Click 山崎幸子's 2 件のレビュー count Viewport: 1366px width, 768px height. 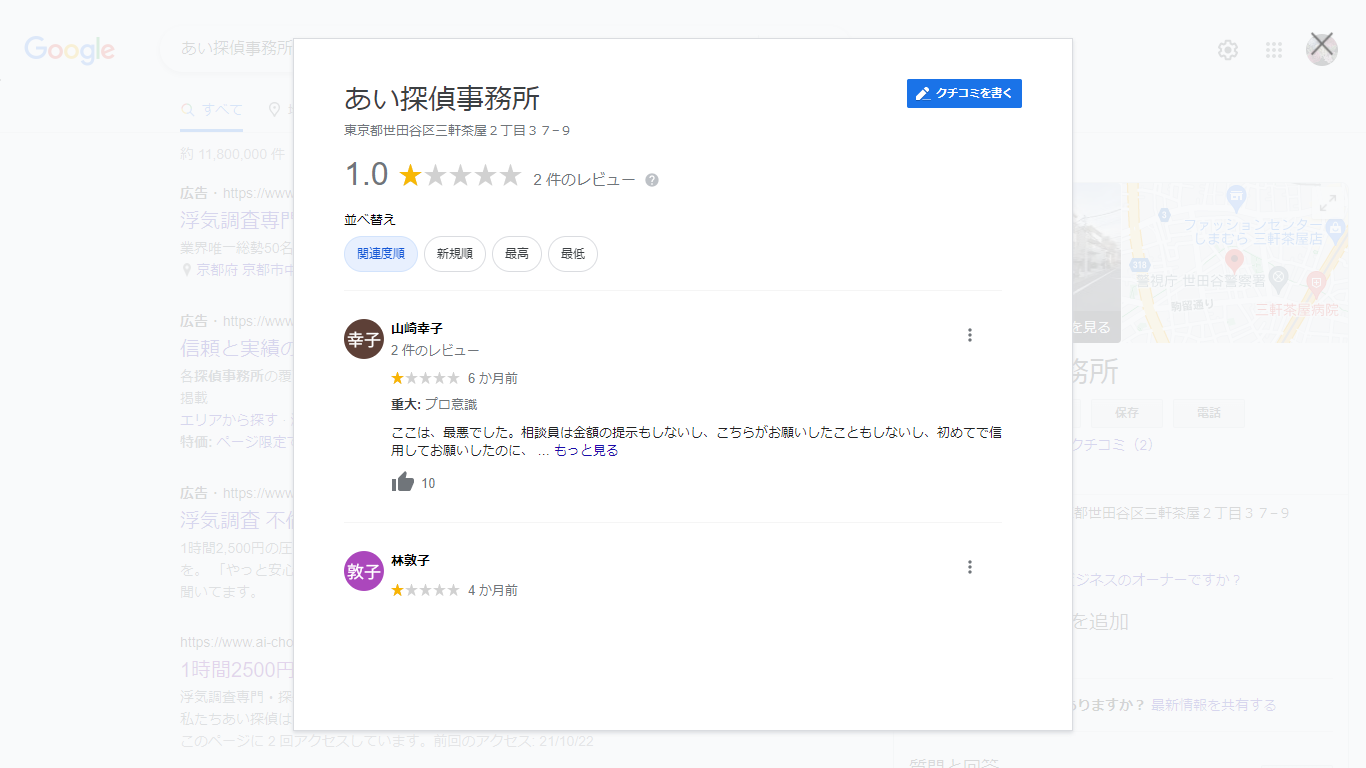point(435,351)
